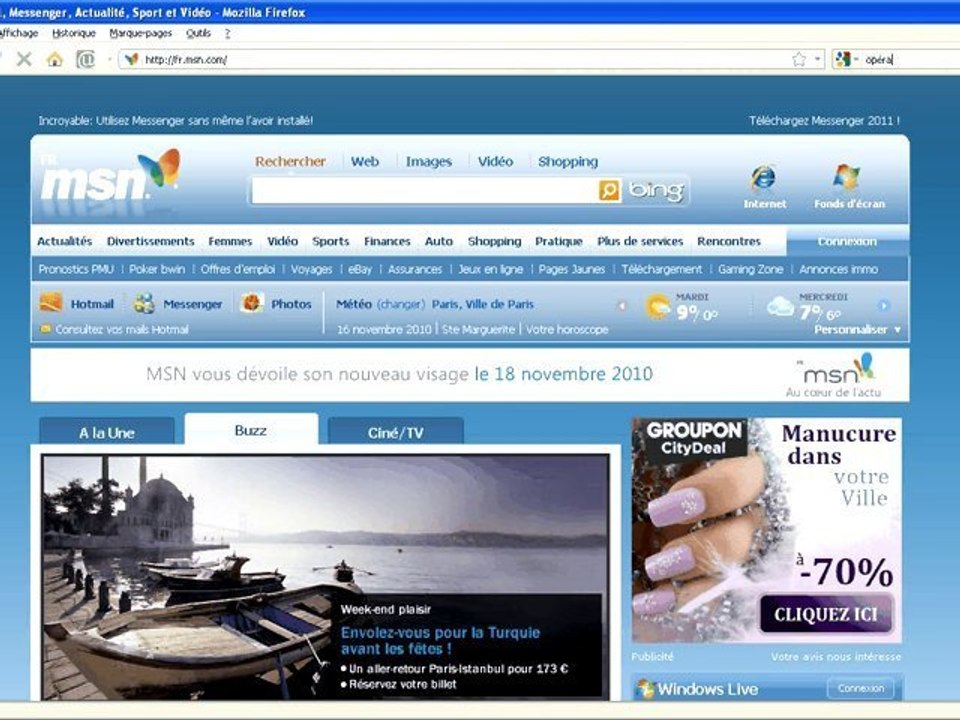Bookmark page with the star icon
Screen dimensions: 960x720
pyautogui.click(x=798, y=59)
